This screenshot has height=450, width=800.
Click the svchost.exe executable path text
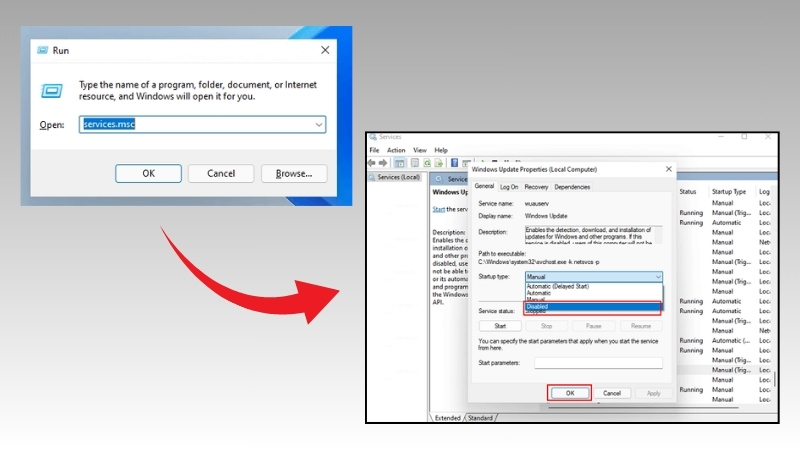pyautogui.click(x=539, y=262)
